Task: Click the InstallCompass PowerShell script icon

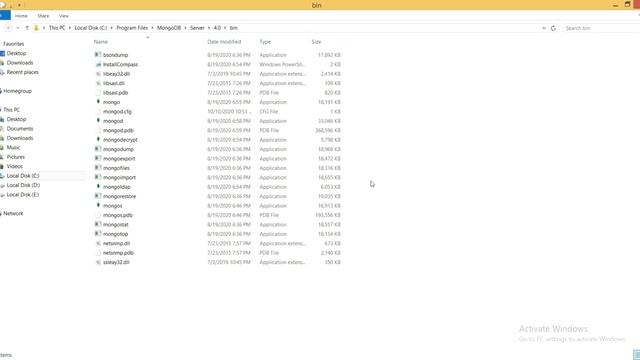Action: click(98, 64)
